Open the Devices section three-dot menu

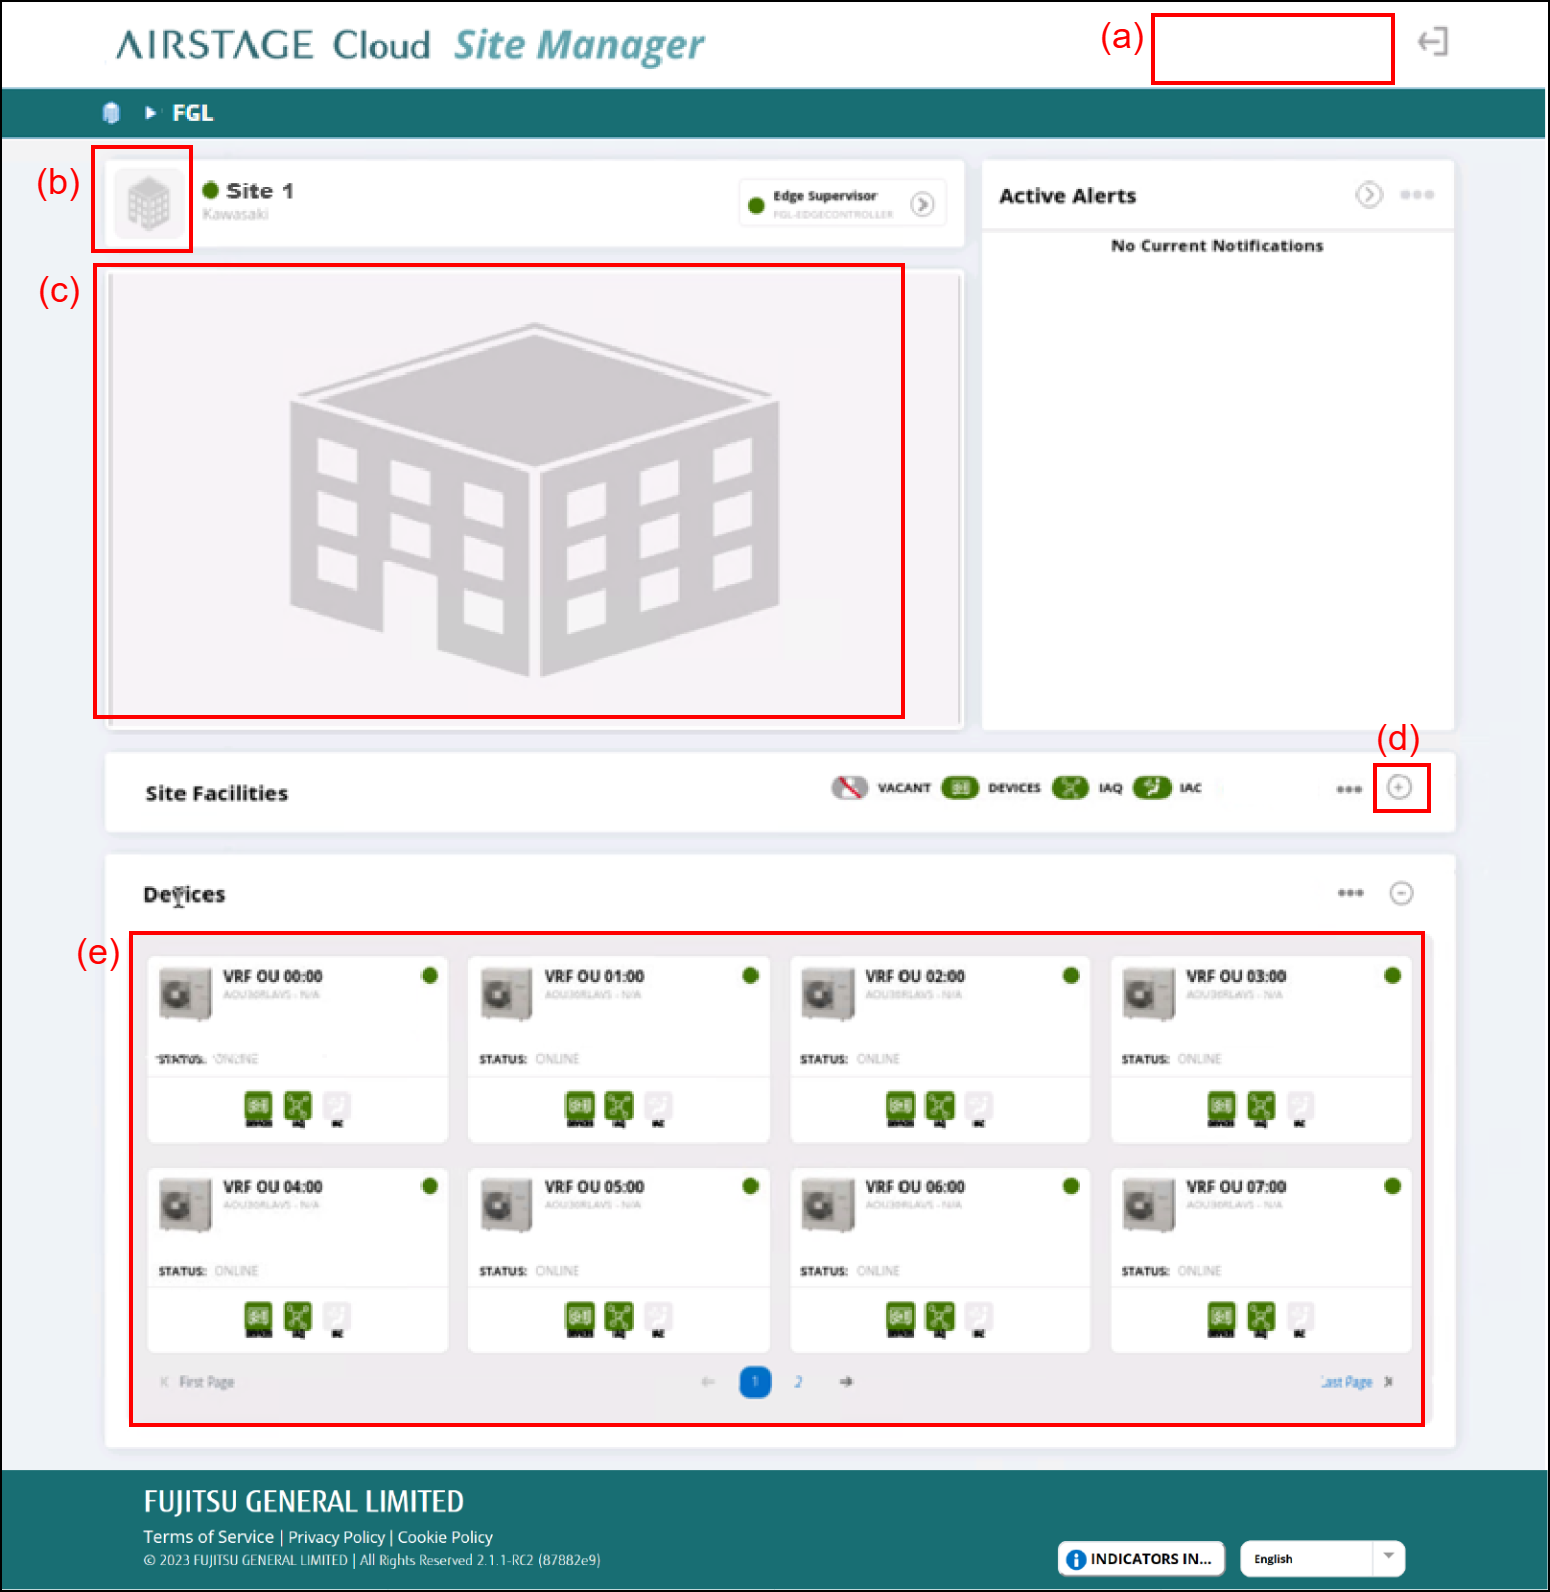click(x=1350, y=893)
